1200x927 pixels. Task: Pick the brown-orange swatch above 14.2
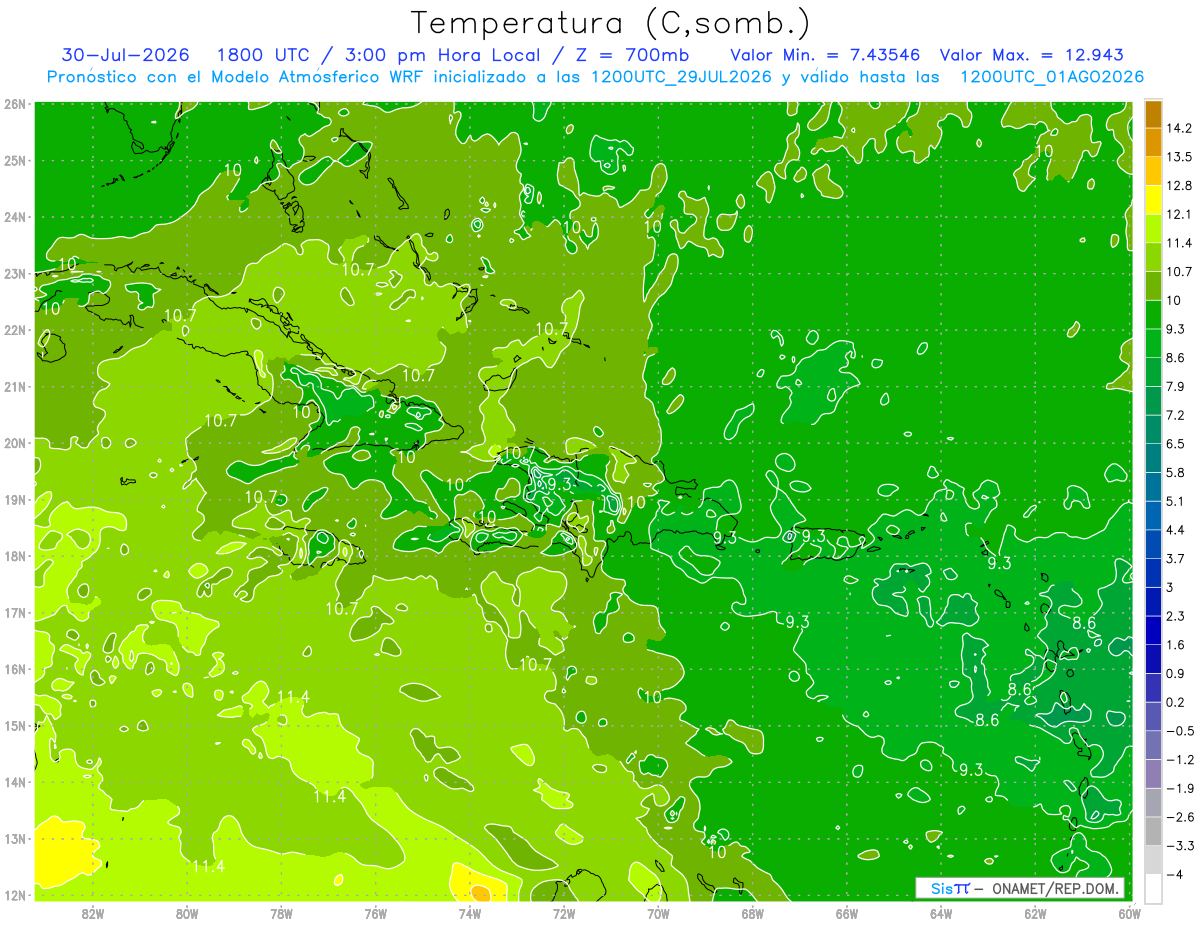[x=1153, y=115]
